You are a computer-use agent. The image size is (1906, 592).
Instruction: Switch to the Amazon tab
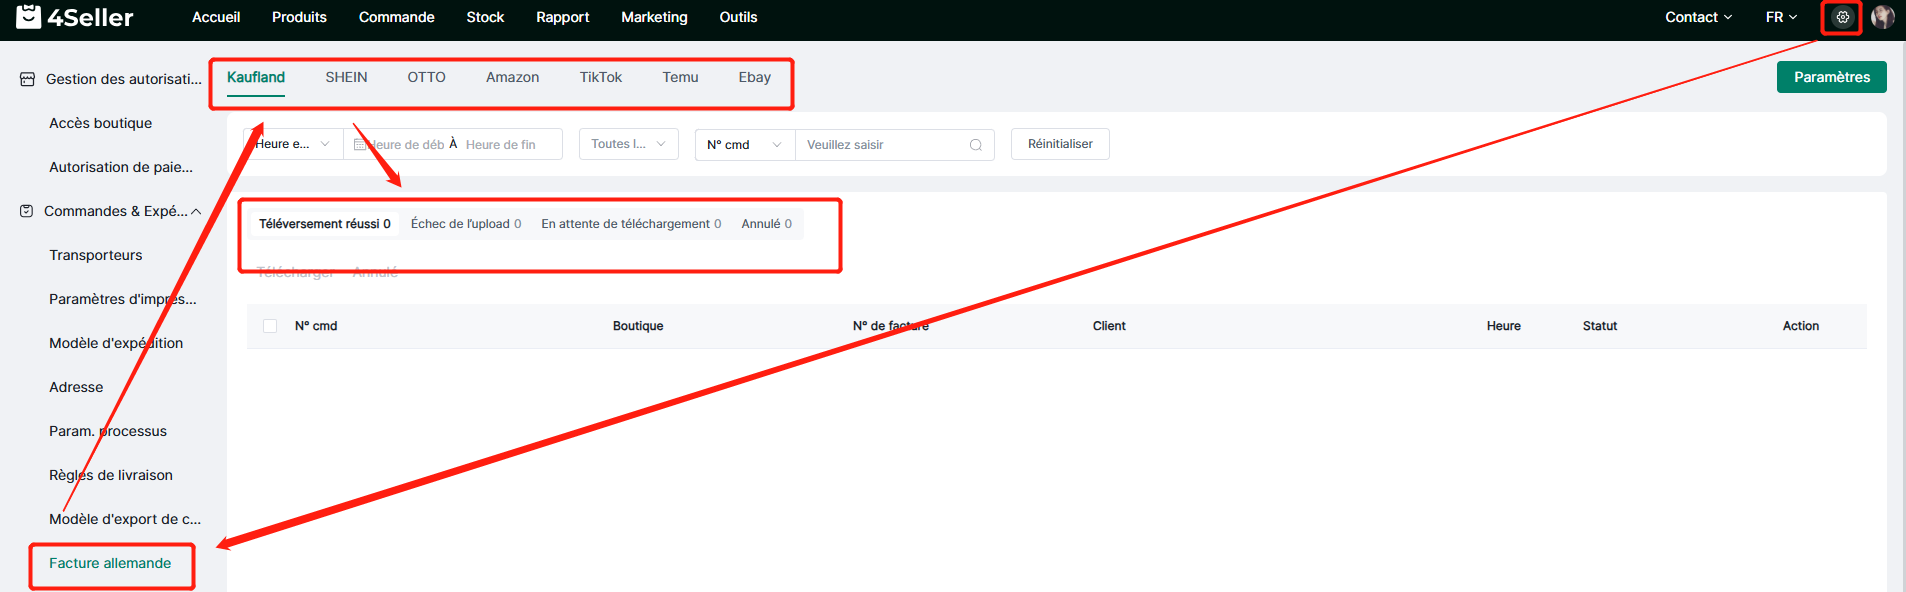(x=512, y=77)
